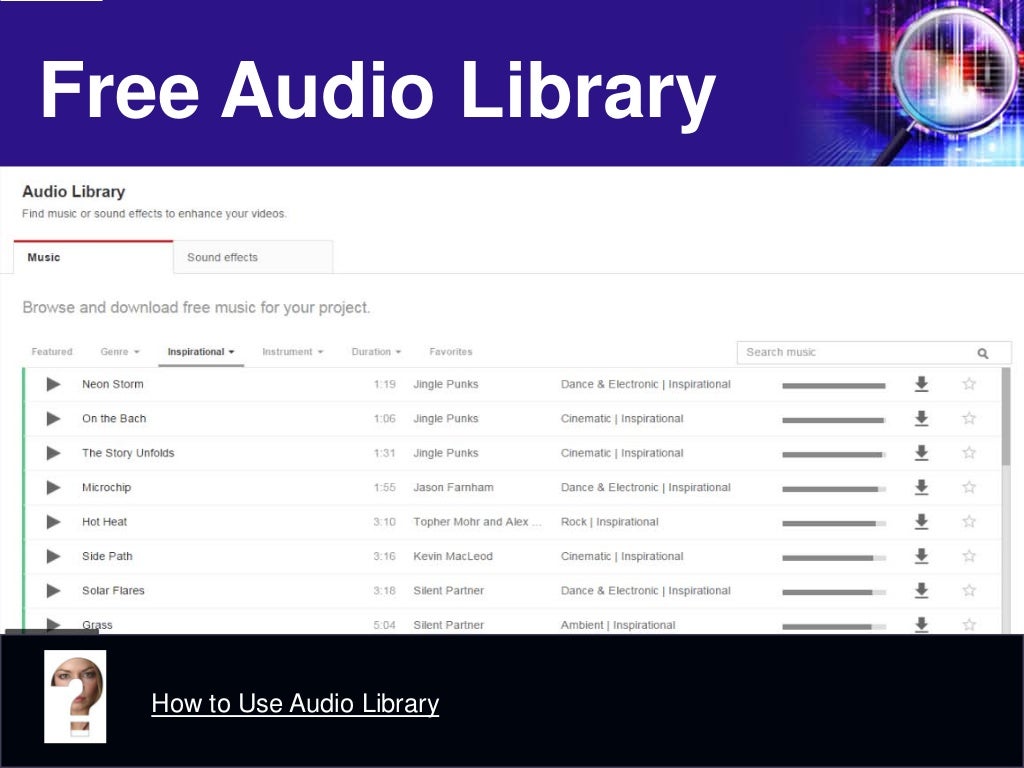The image size is (1024, 768).
Task: Select the Microchip track title
Action: 106,488
